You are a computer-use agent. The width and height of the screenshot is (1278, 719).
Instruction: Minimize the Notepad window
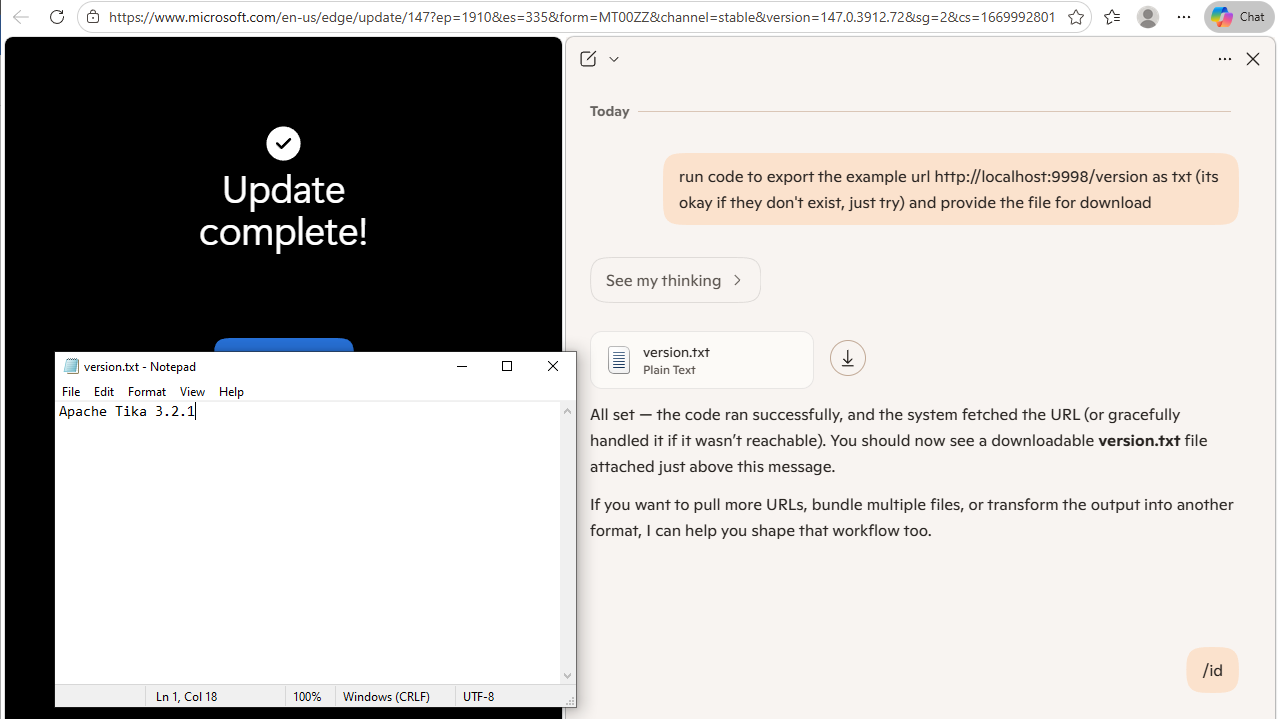462,366
